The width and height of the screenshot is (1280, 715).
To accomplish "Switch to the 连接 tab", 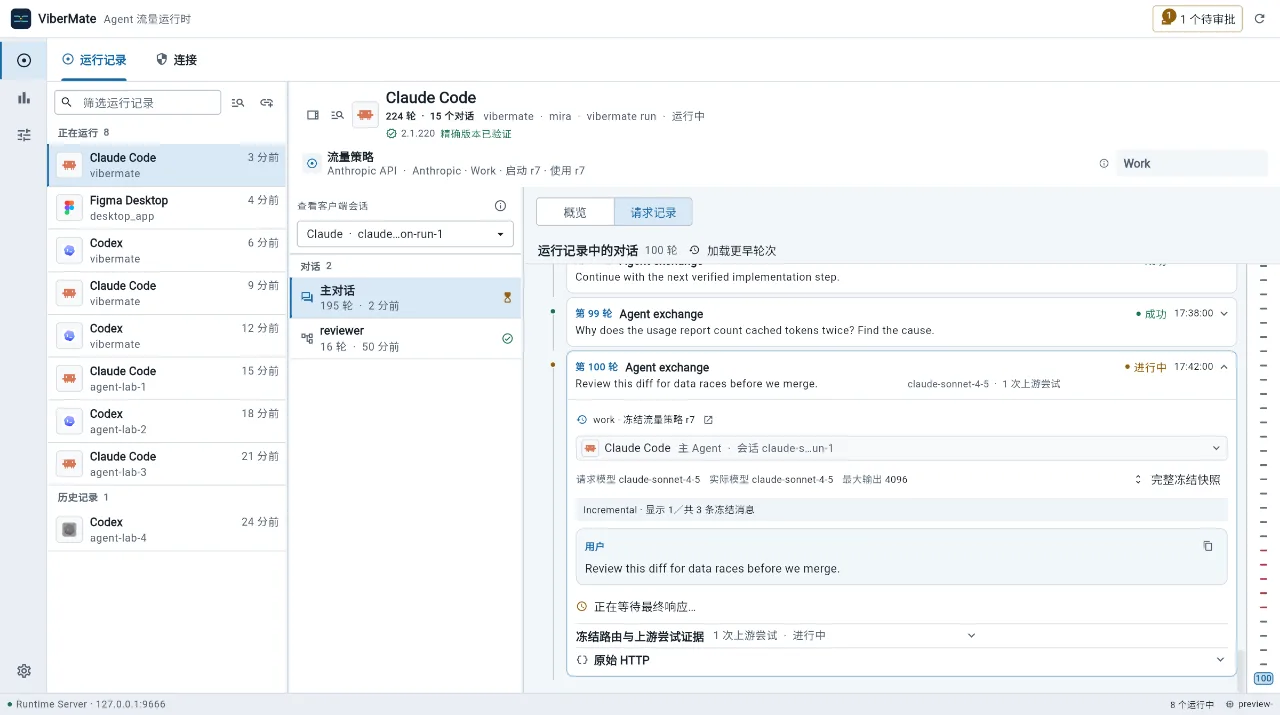I will tap(177, 60).
